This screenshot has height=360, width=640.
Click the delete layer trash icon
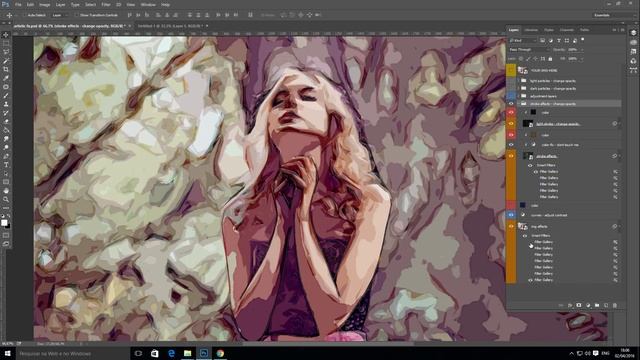click(615, 305)
